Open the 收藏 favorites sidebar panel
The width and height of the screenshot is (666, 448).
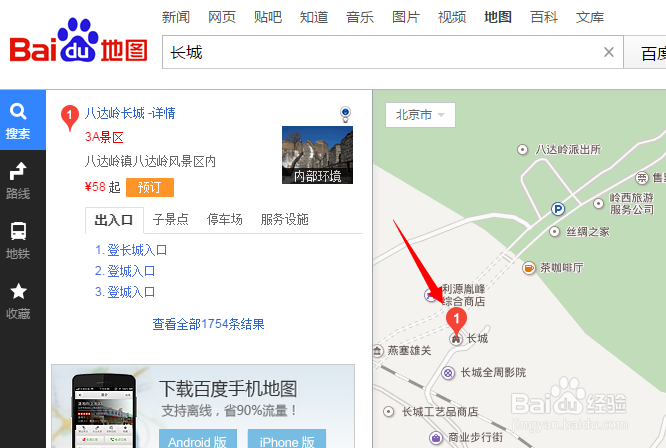(18, 301)
